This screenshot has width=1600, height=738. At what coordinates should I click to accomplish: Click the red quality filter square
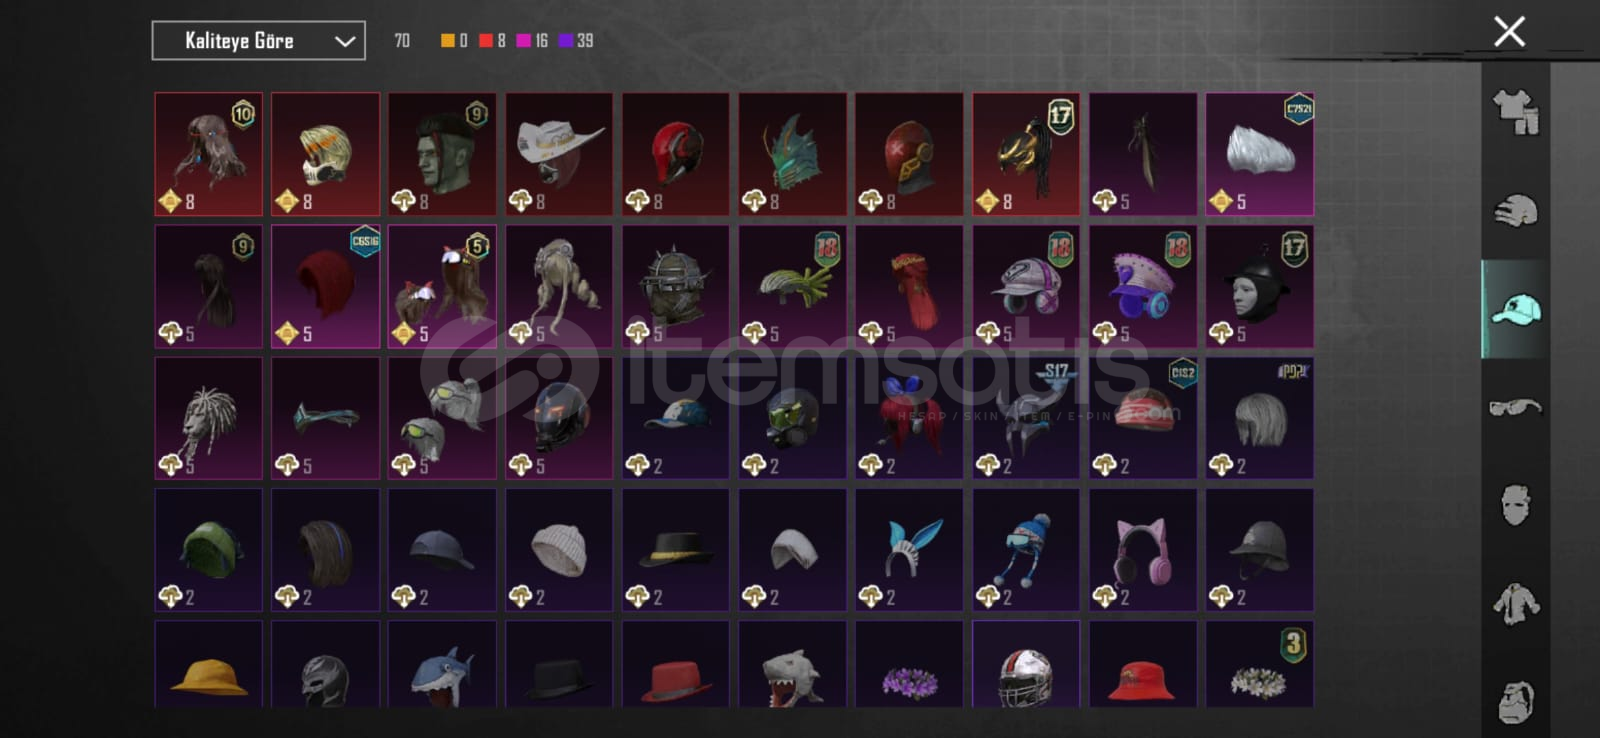pos(486,41)
